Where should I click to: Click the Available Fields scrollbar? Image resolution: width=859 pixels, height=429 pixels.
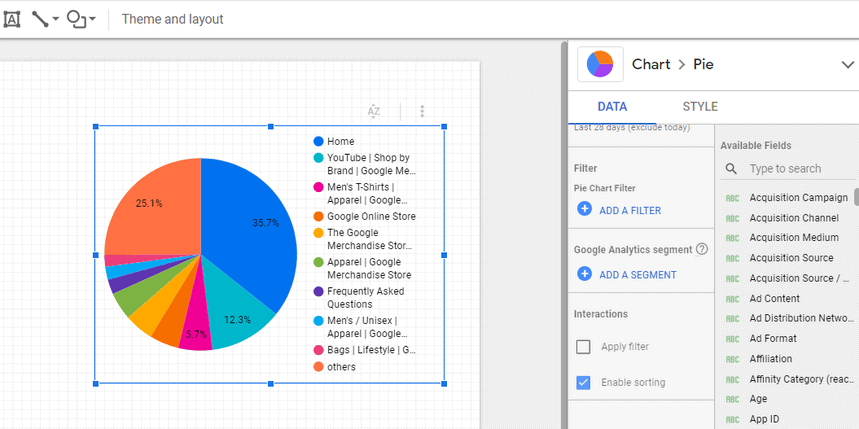(856, 197)
